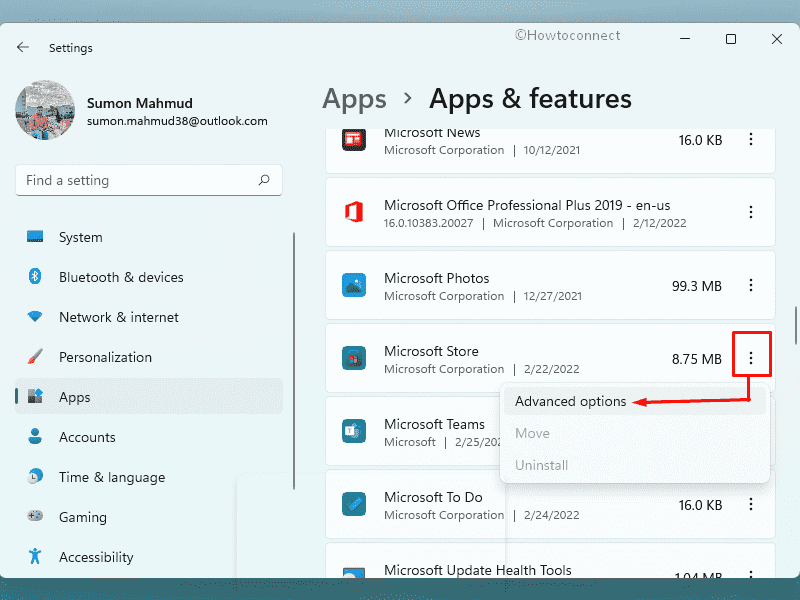Open Accessibility settings
800x600 pixels.
click(x=149, y=556)
